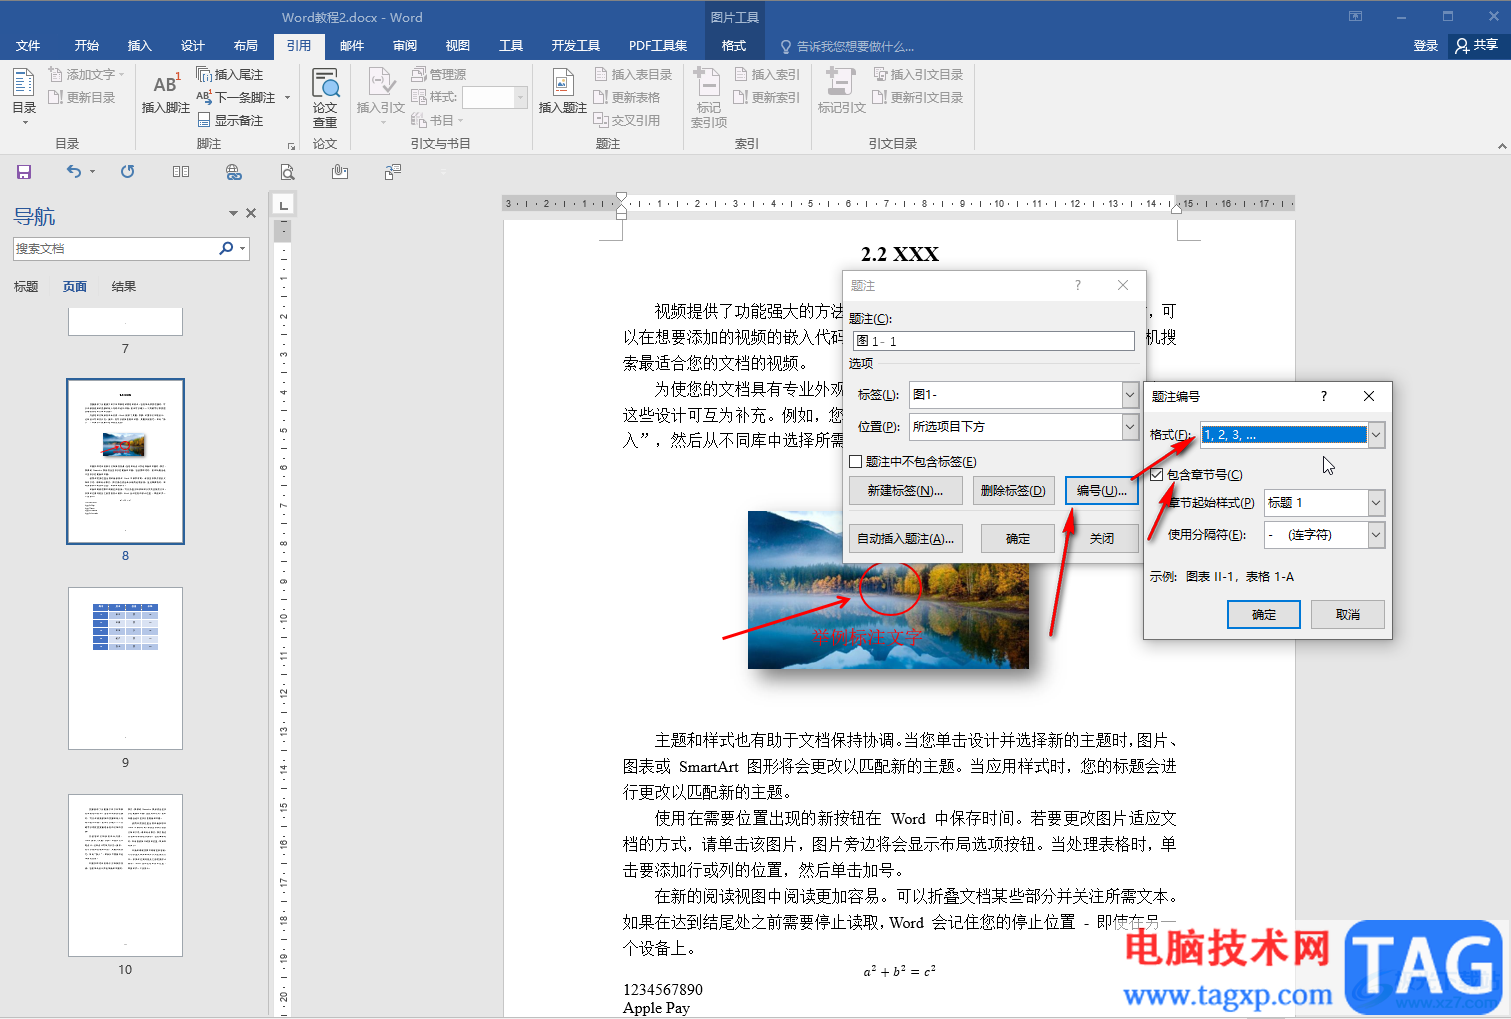Collapse the ribbon with the chevron
Viewport: 1511px width, 1019px height.
pyautogui.click(x=1502, y=146)
